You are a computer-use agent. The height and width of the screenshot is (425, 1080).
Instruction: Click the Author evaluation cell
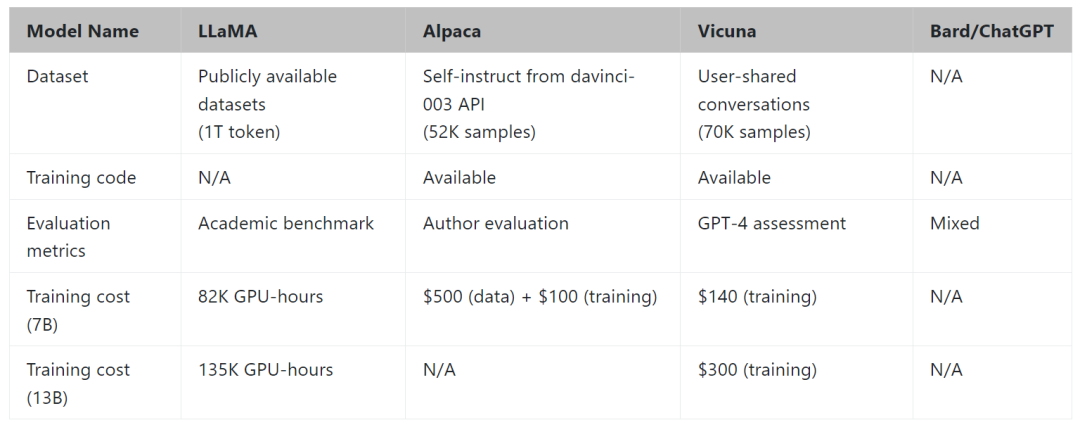[x=496, y=223]
